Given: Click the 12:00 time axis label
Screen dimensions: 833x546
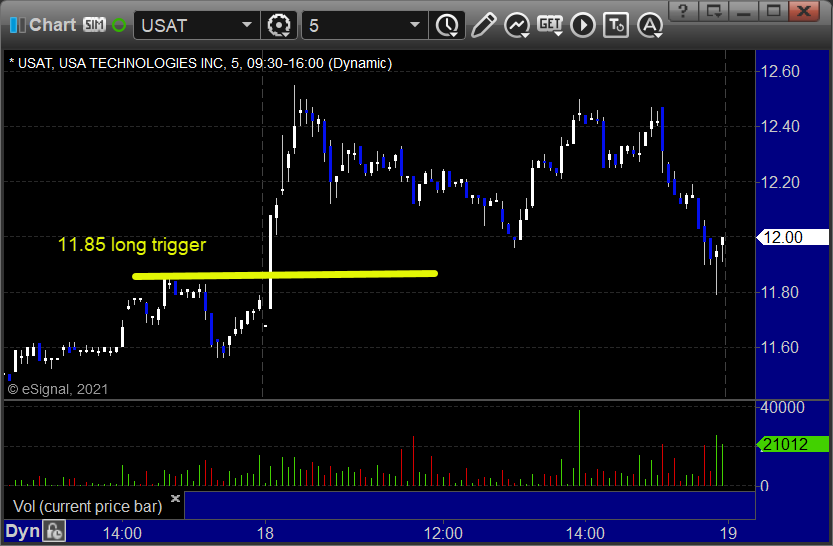Looking at the screenshot, I should (x=443, y=533).
